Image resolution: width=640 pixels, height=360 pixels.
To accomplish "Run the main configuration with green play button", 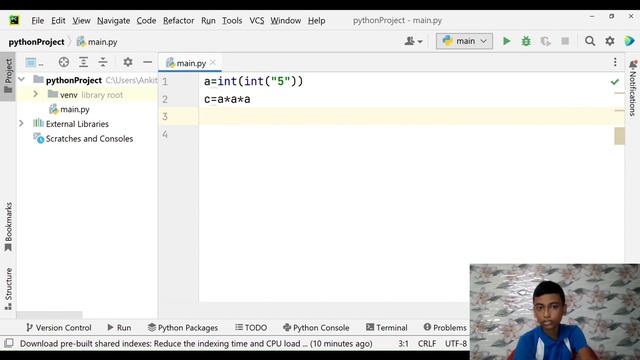I will pyautogui.click(x=507, y=41).
